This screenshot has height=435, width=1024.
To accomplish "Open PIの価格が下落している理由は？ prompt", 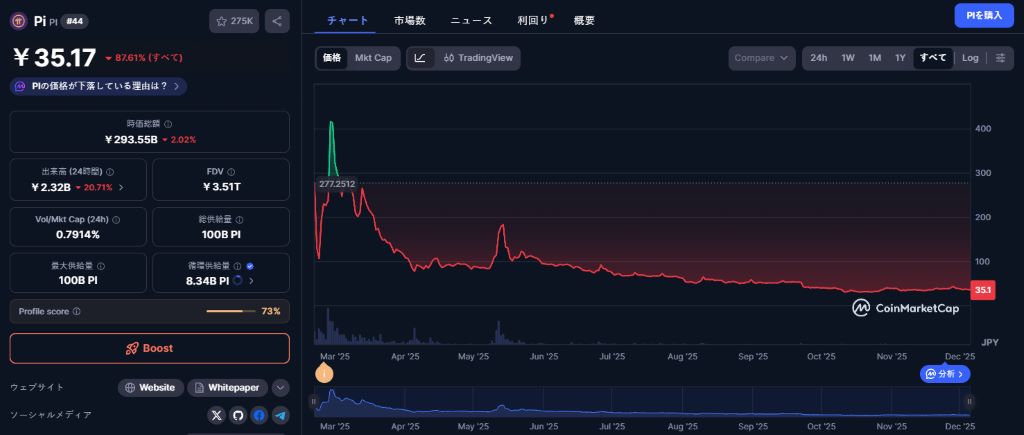I will pyautogui.click(x=98, y=86).
